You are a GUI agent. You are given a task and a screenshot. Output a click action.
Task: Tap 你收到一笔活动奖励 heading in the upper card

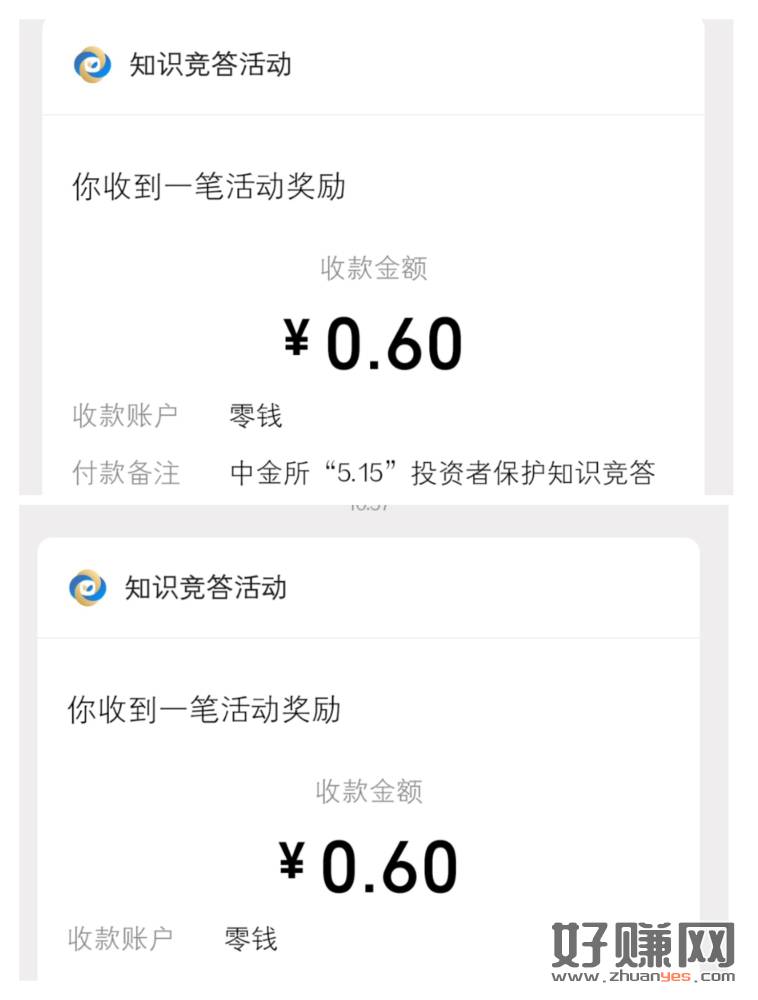pos(208,187)
